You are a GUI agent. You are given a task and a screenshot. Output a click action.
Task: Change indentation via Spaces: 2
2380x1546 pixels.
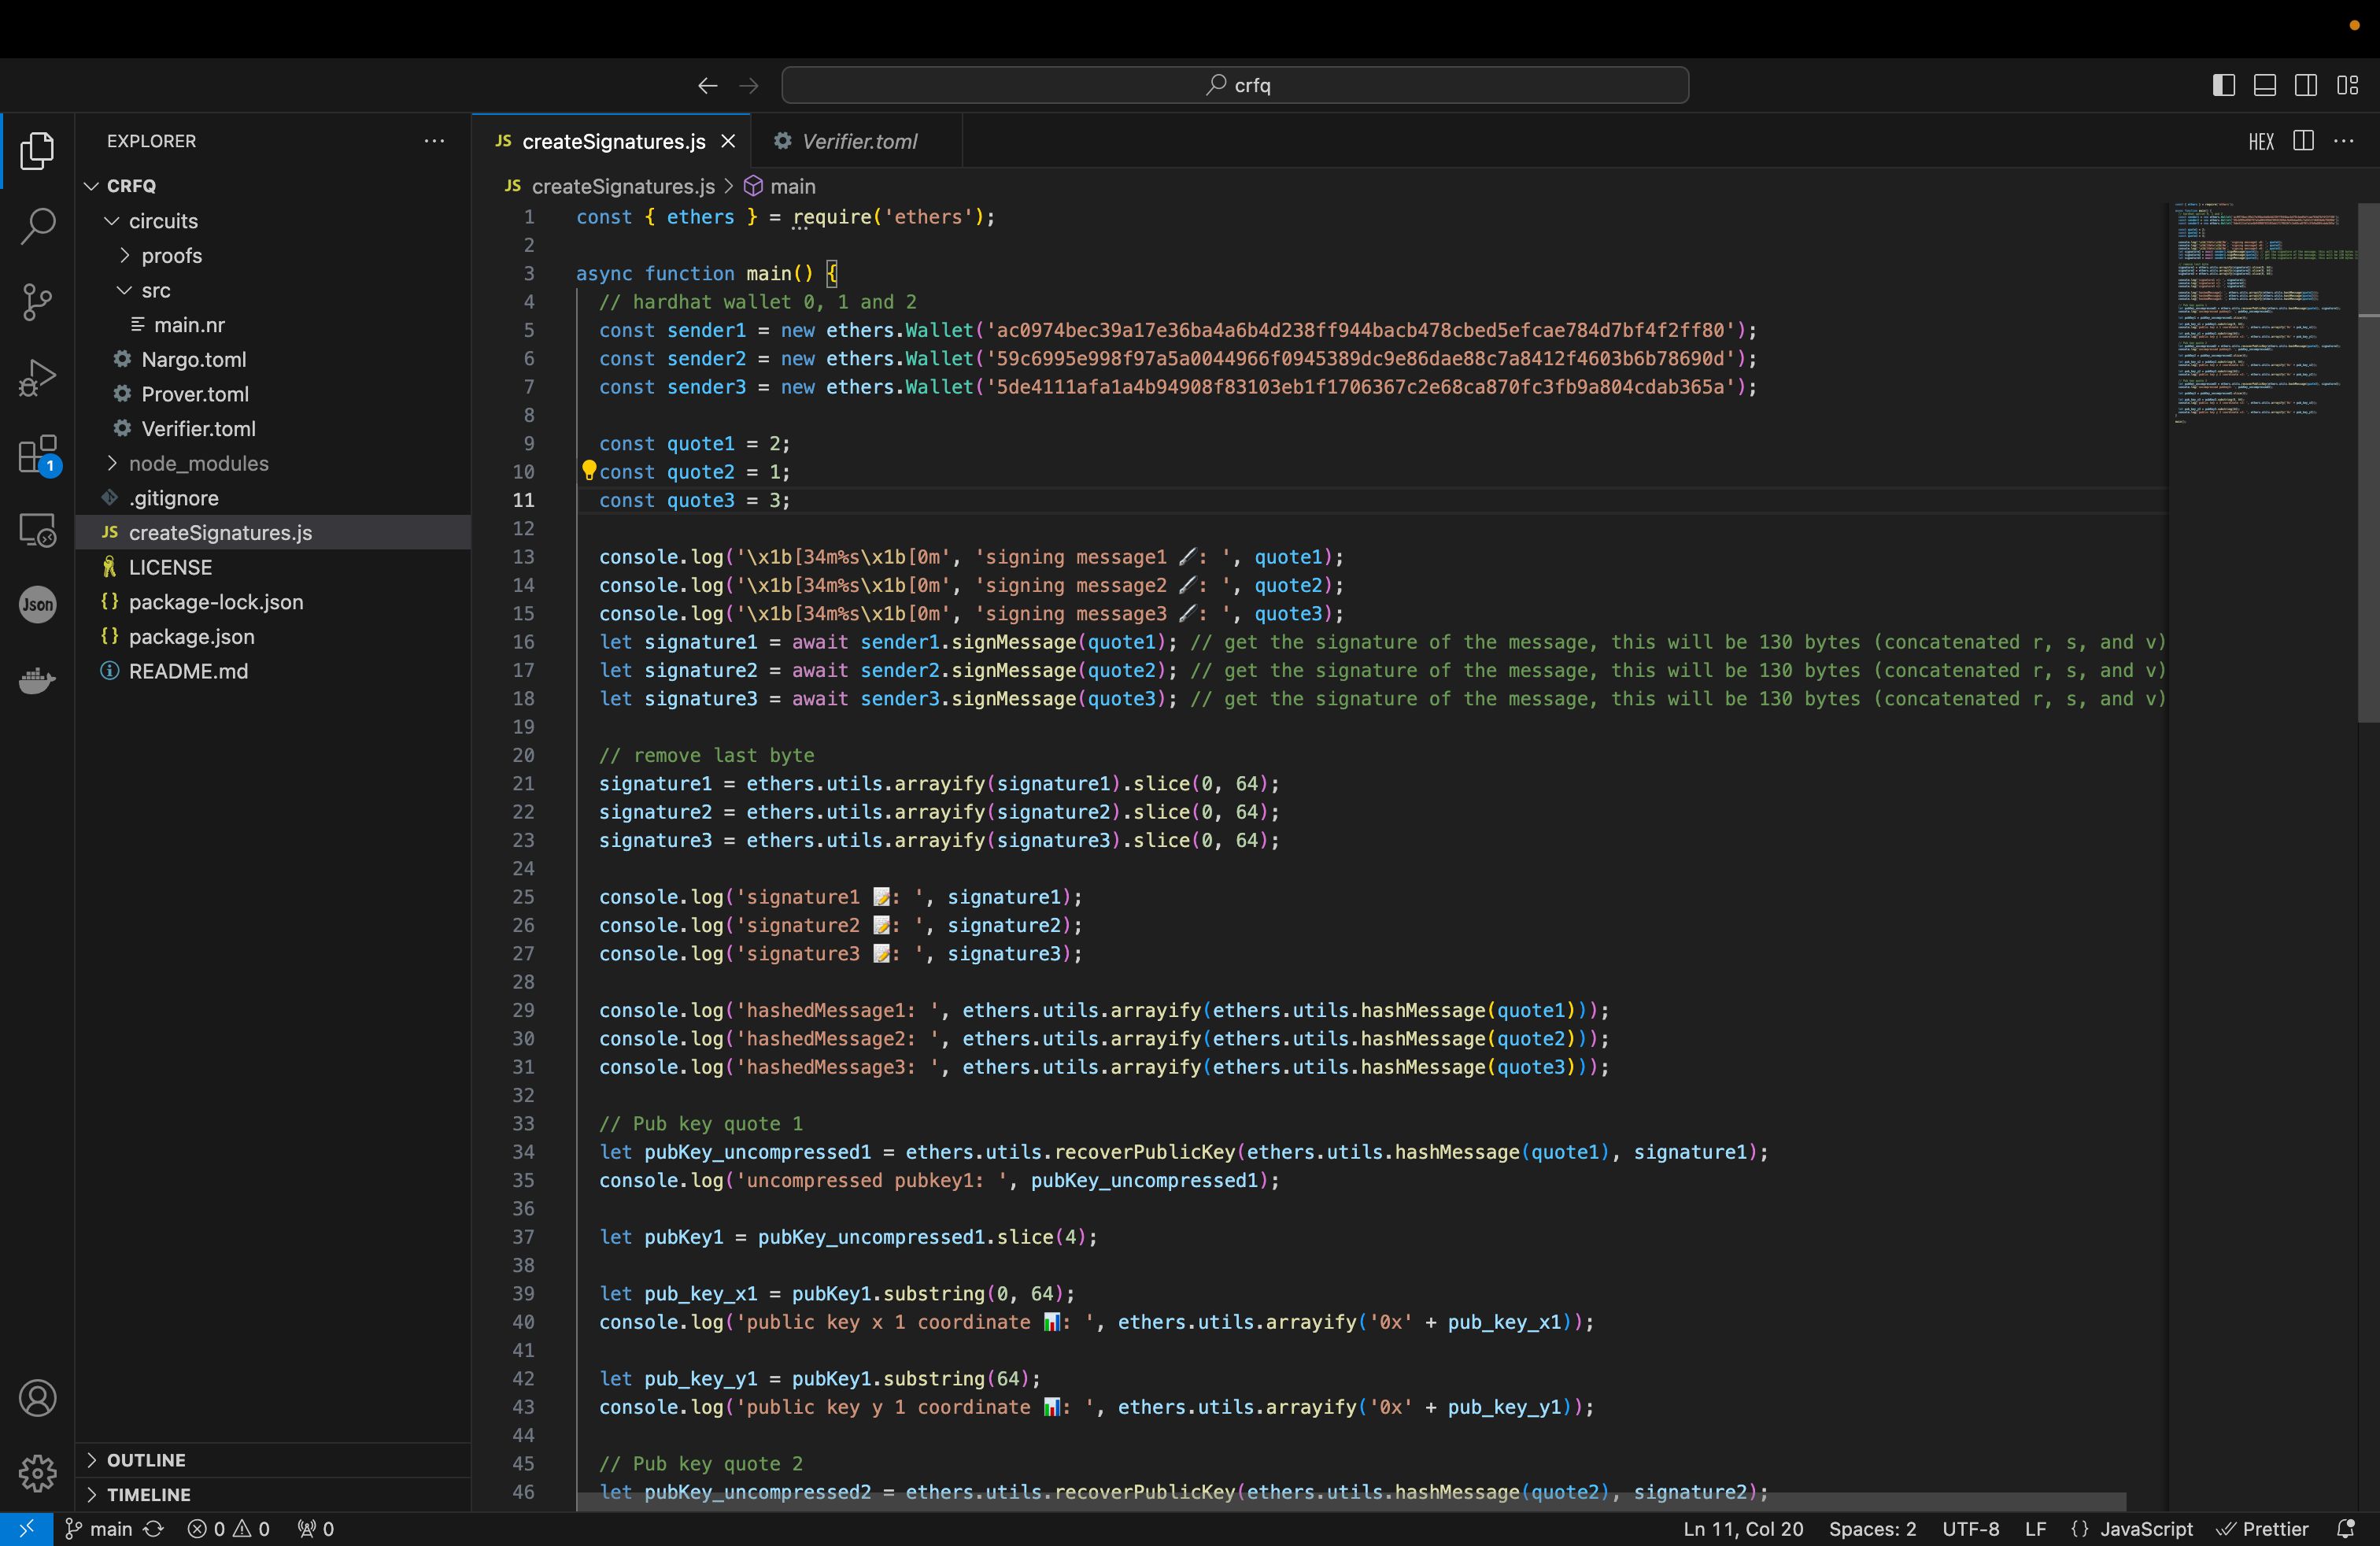coord(1872,1529)
